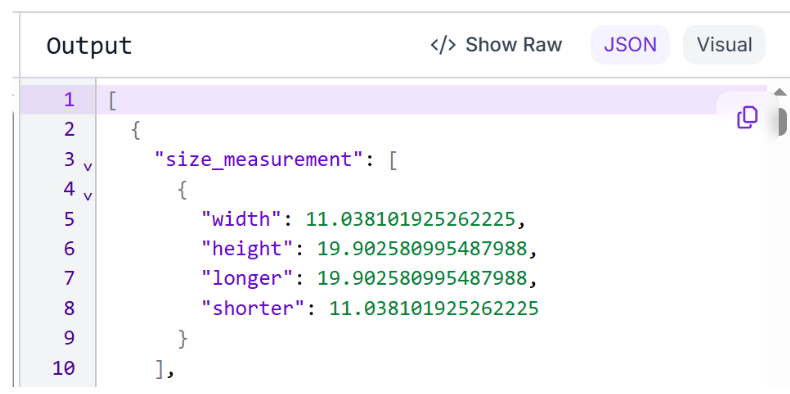Click the scrollbar up arrow
Image resolution: width=790 pixels, height=394 pixels.
click(x=780, y=93)
